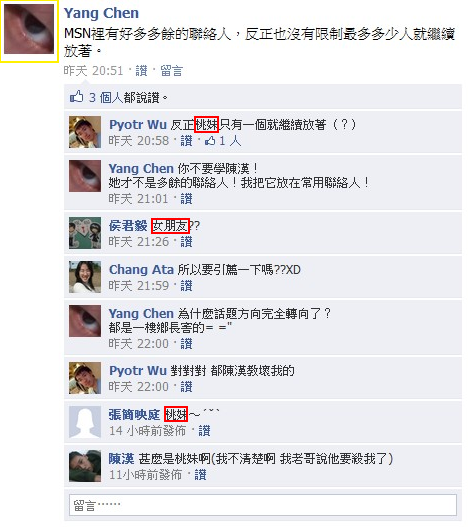
Task: Click 留言 link under the main post
Action: (x=171, y=71)
